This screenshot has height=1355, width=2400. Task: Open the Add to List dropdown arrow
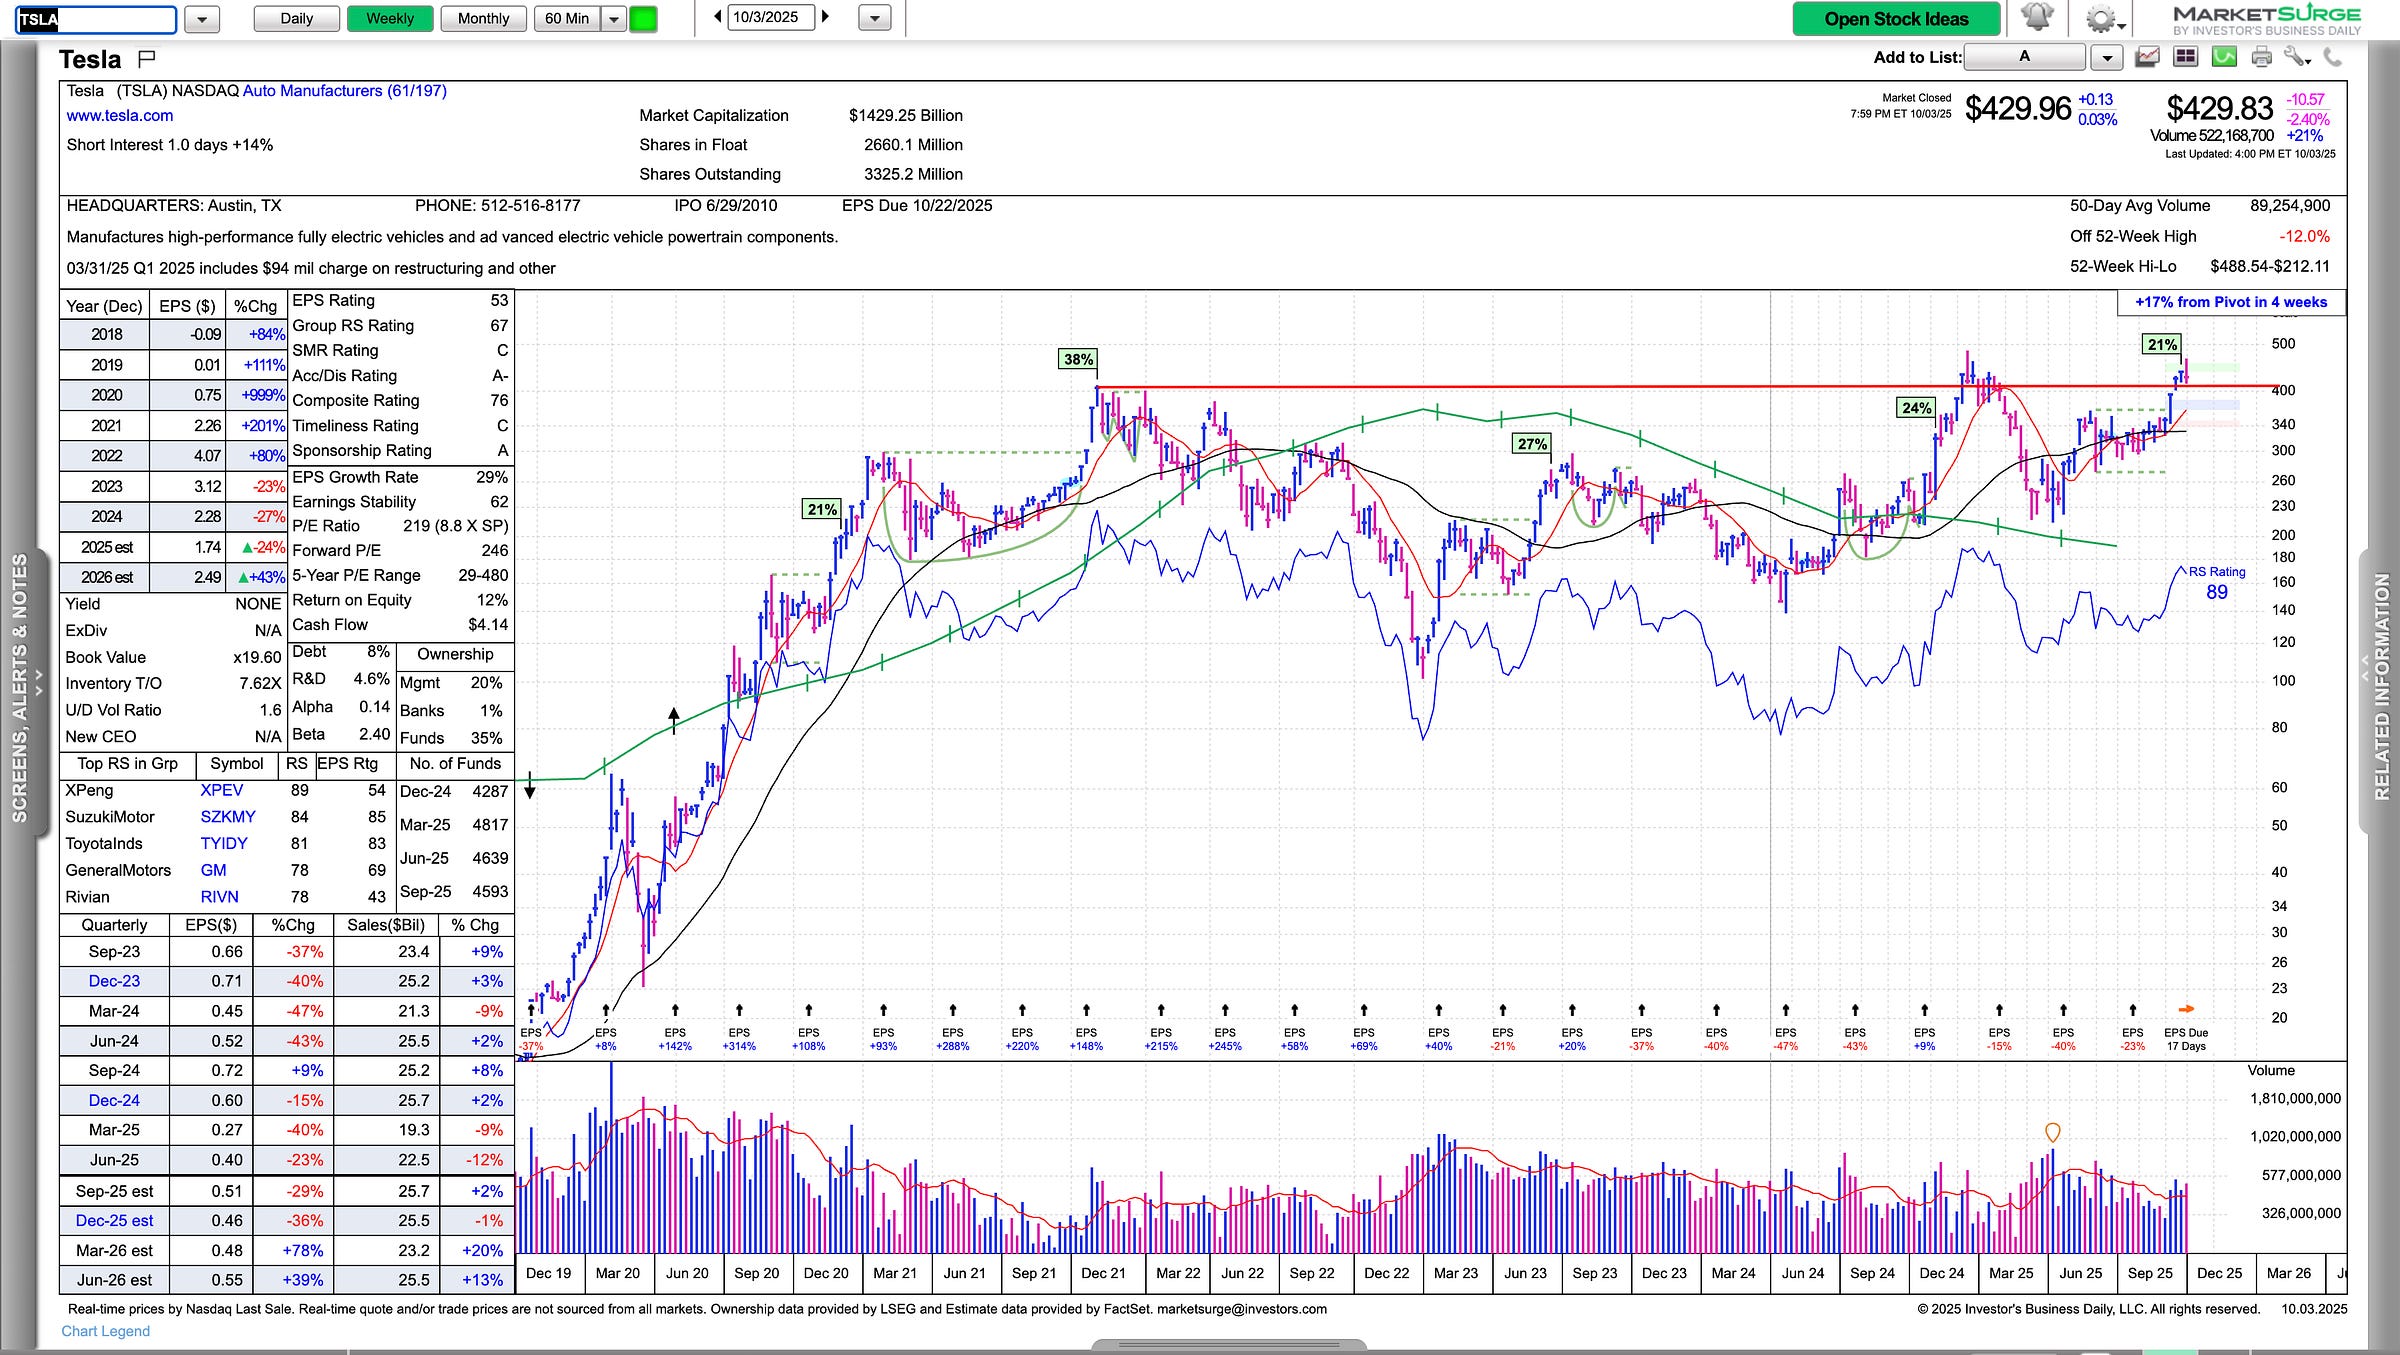tap(2107, 57)
